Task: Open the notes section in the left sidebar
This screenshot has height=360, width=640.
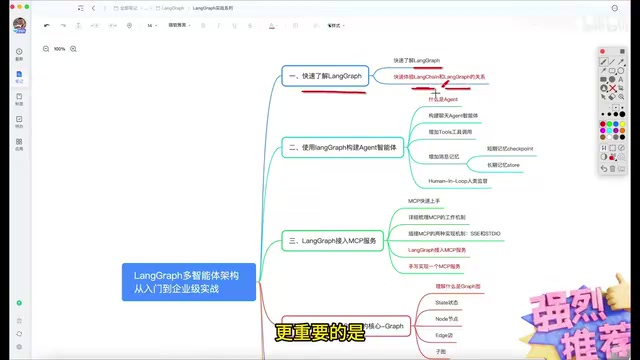Action: pyautogui.click(x=19, y=77)
